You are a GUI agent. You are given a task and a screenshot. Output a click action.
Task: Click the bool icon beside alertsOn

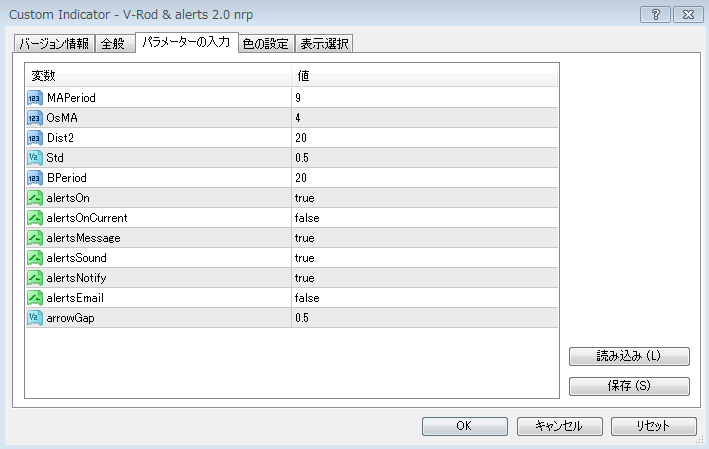tap(35, 198)
